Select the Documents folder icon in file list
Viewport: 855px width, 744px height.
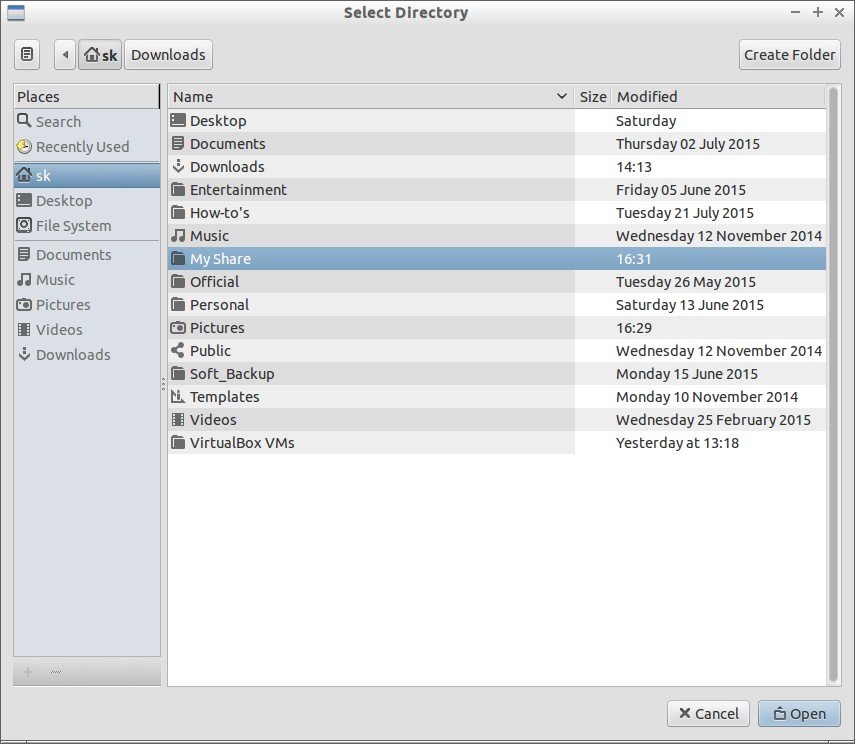click(178, 143)
